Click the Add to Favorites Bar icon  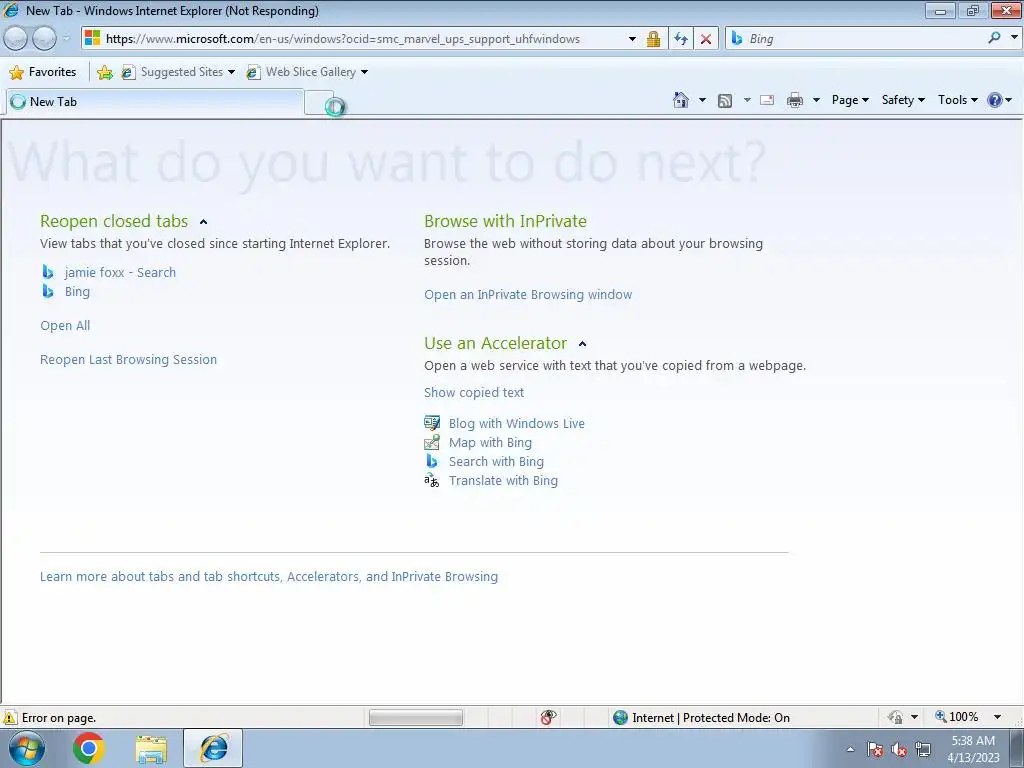pyautogui.click(x=104, y=72)
